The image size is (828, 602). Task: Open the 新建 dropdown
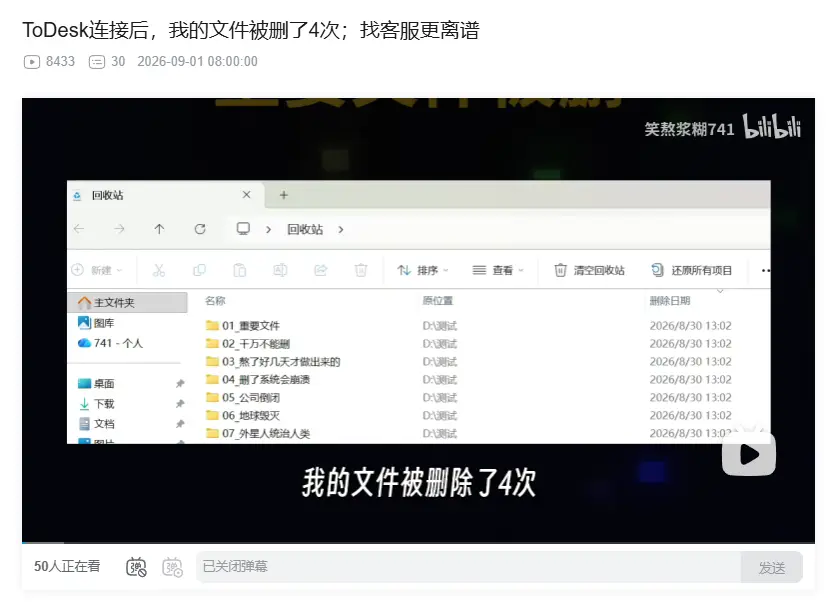click(97, 270)
